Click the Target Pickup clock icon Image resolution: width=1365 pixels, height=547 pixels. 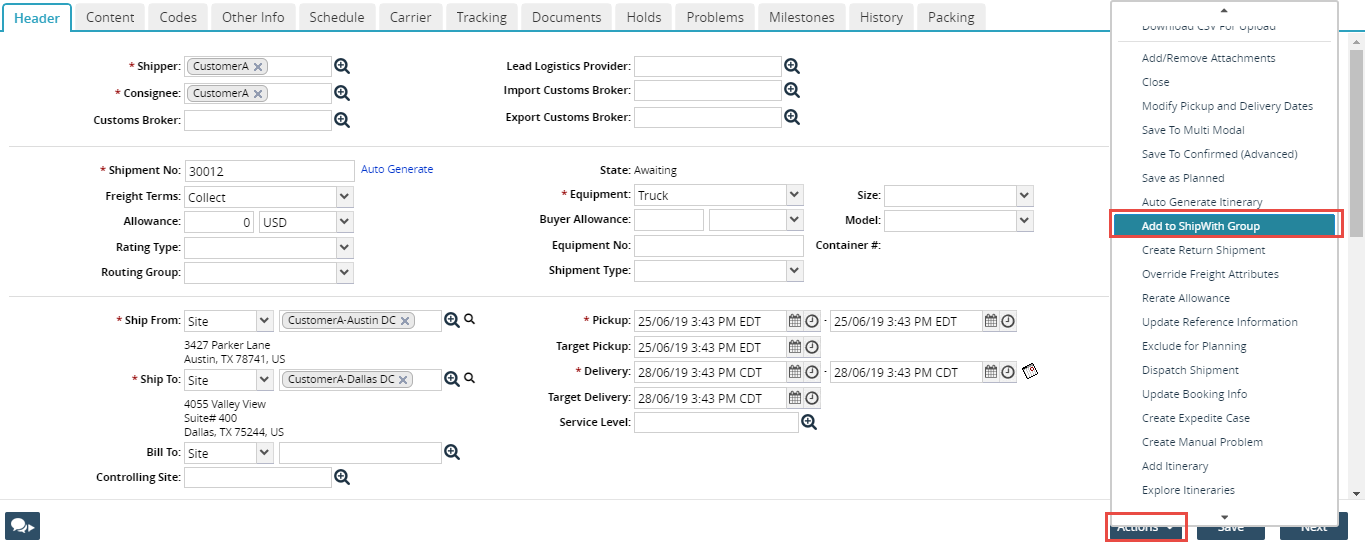(x=812, y=347)
